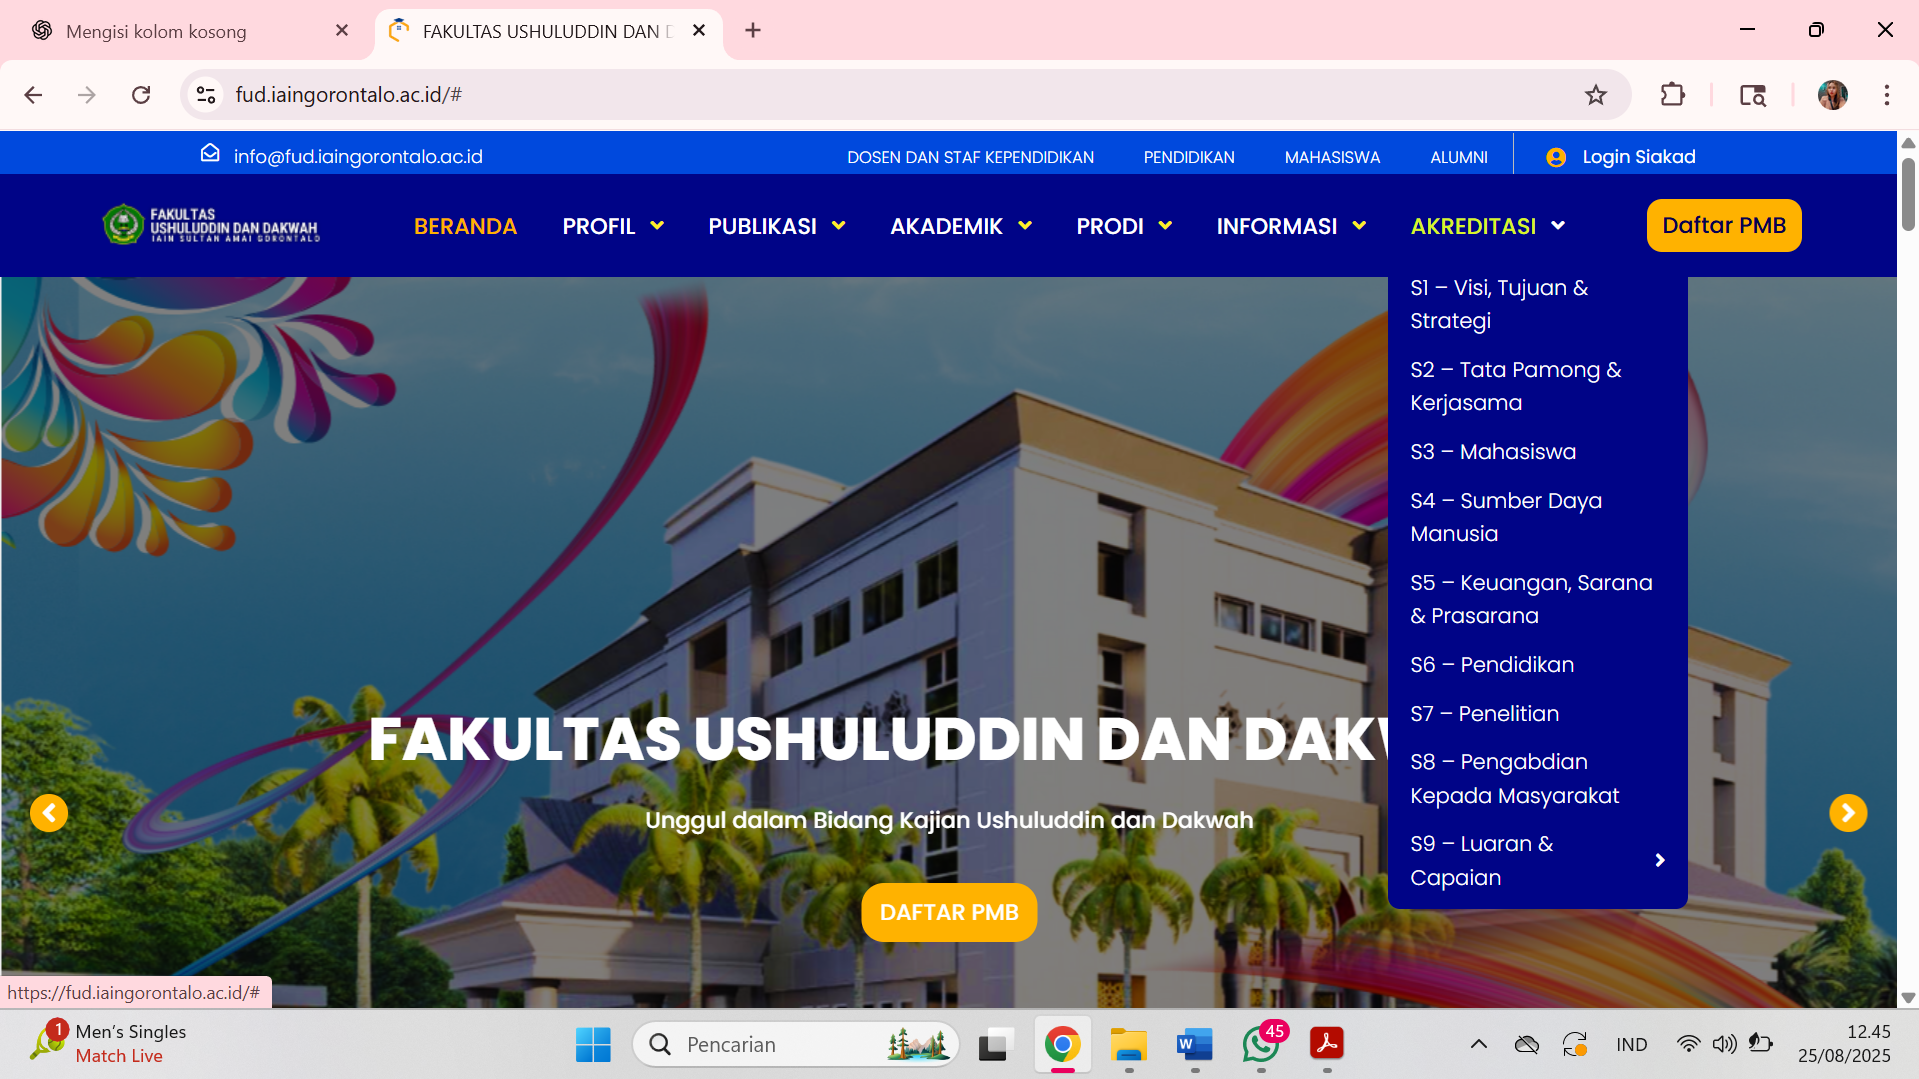Reload the page using refresh icon

tap(141, 95)
